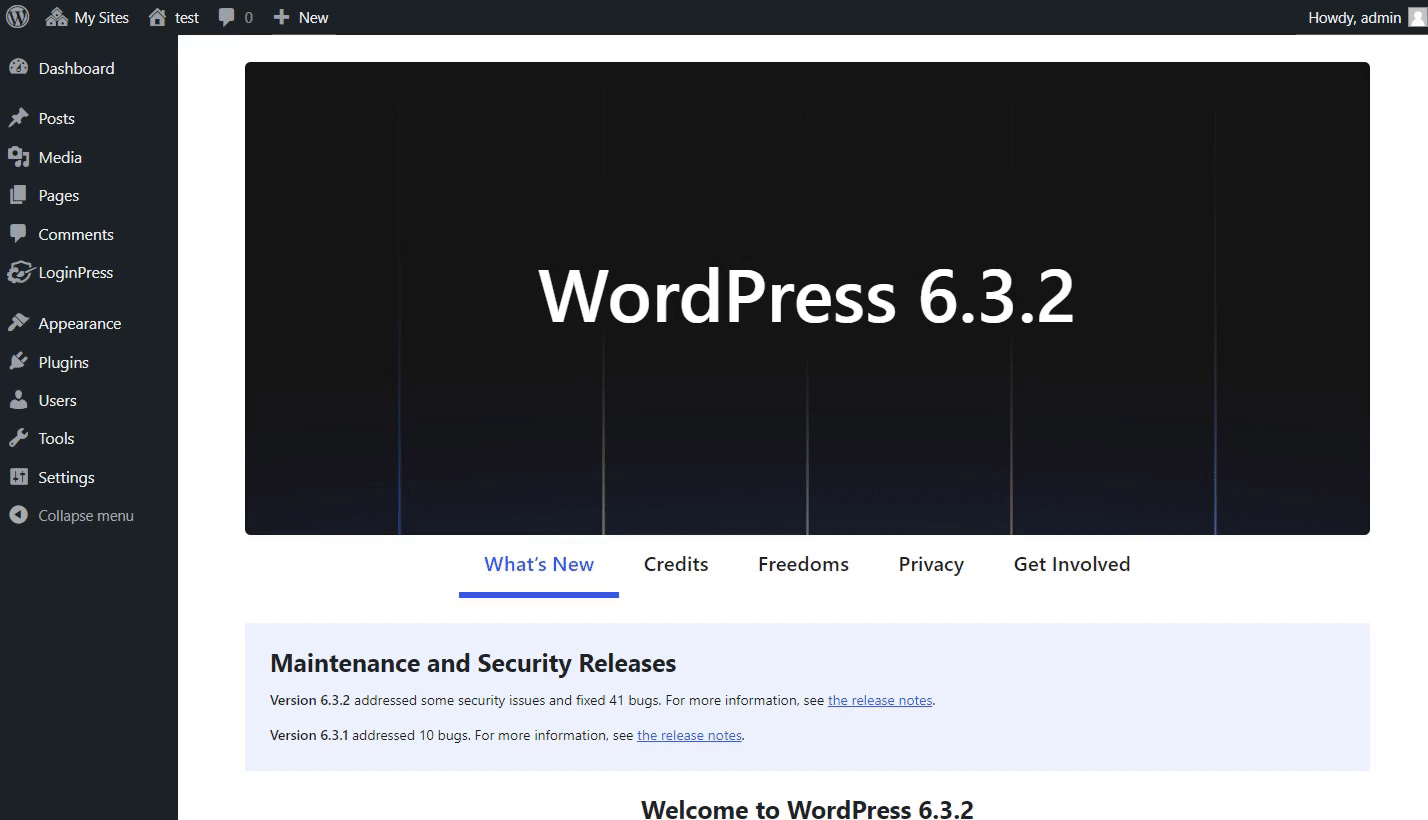Select the What's New tab
The width and height of the screenshot is (1428, 820).
tap(539, 564)
